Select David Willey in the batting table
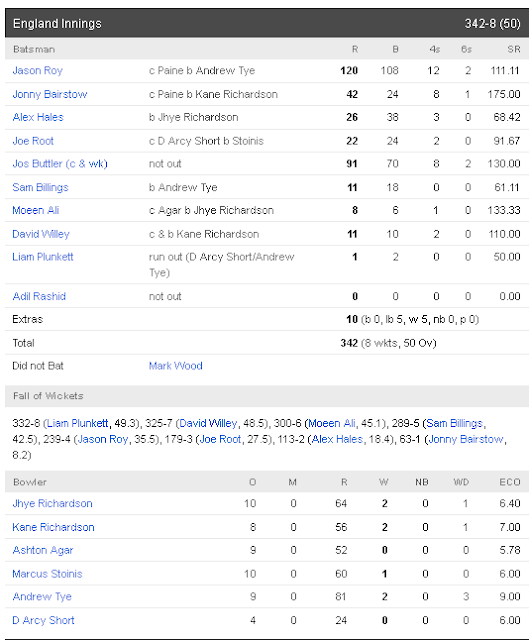Image resolution: width=529 pixels, height=640 pixels. pos(41,234)
